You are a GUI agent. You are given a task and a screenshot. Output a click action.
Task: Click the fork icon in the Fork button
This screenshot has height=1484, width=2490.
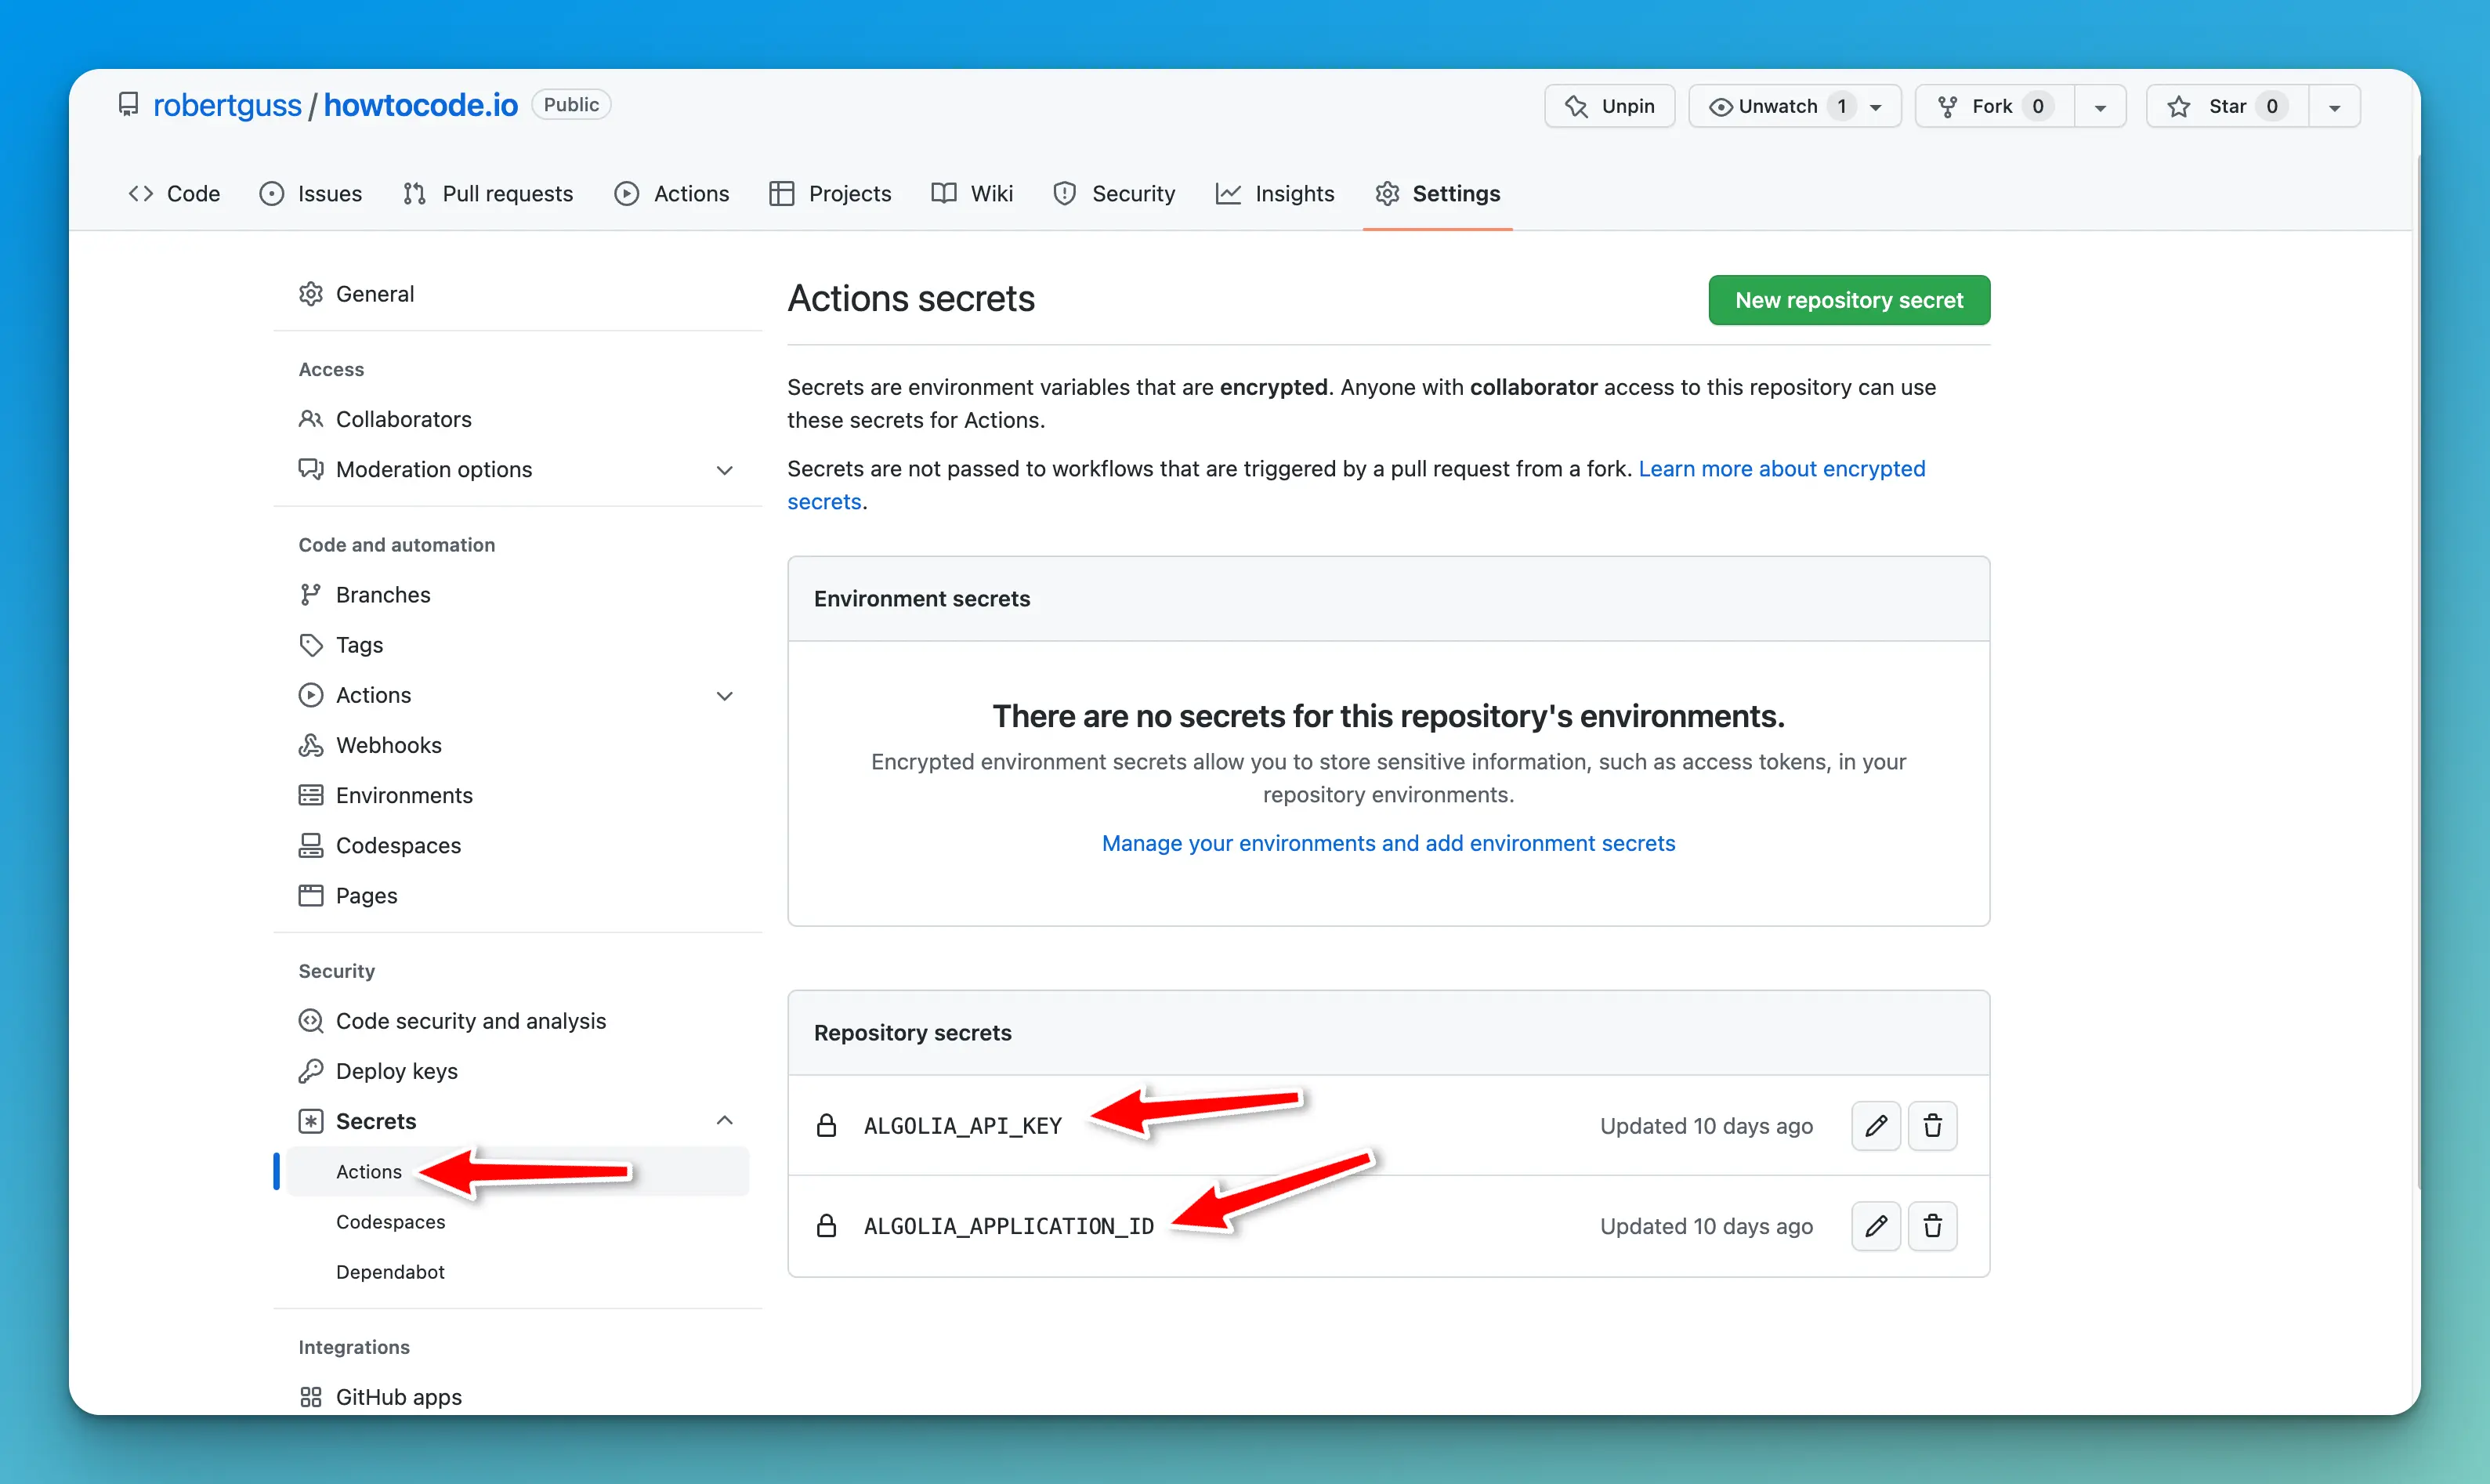point(1947,106)
